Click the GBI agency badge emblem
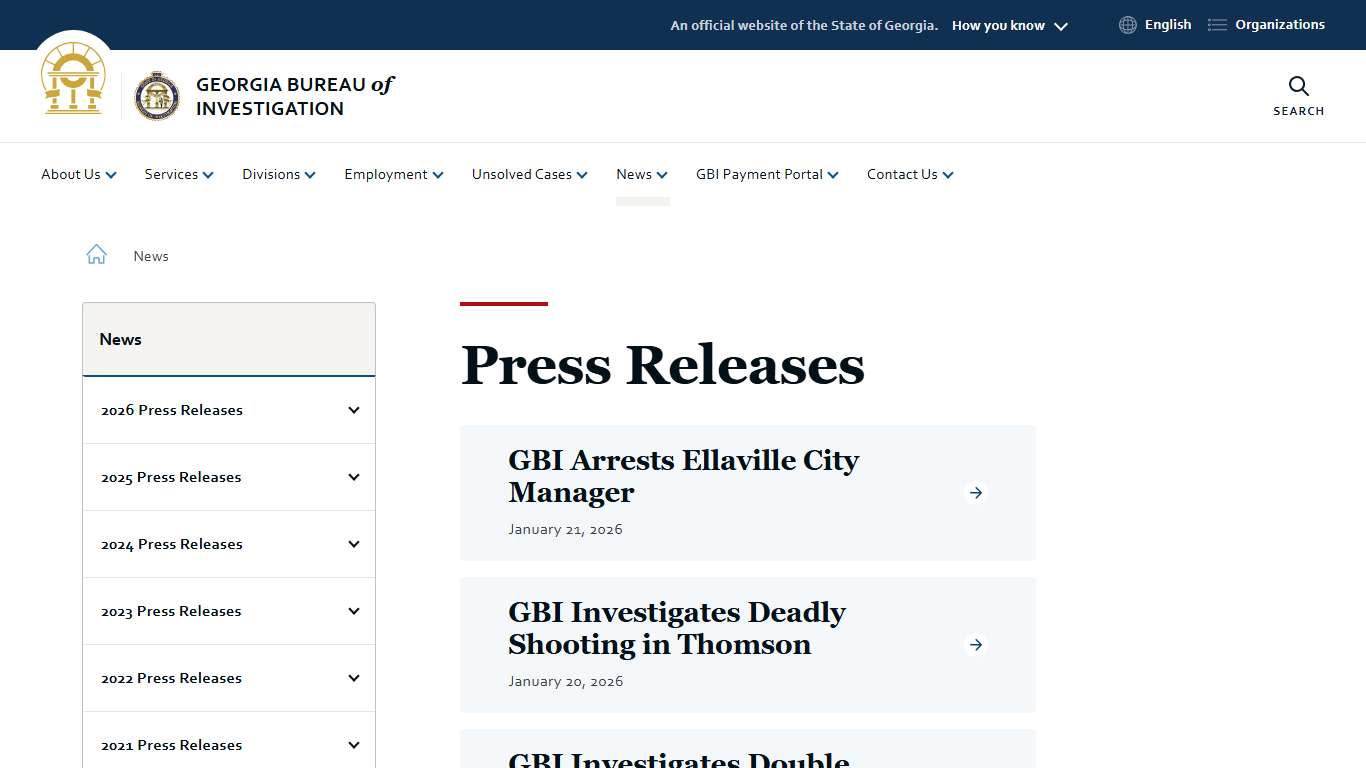 (158, 96)
